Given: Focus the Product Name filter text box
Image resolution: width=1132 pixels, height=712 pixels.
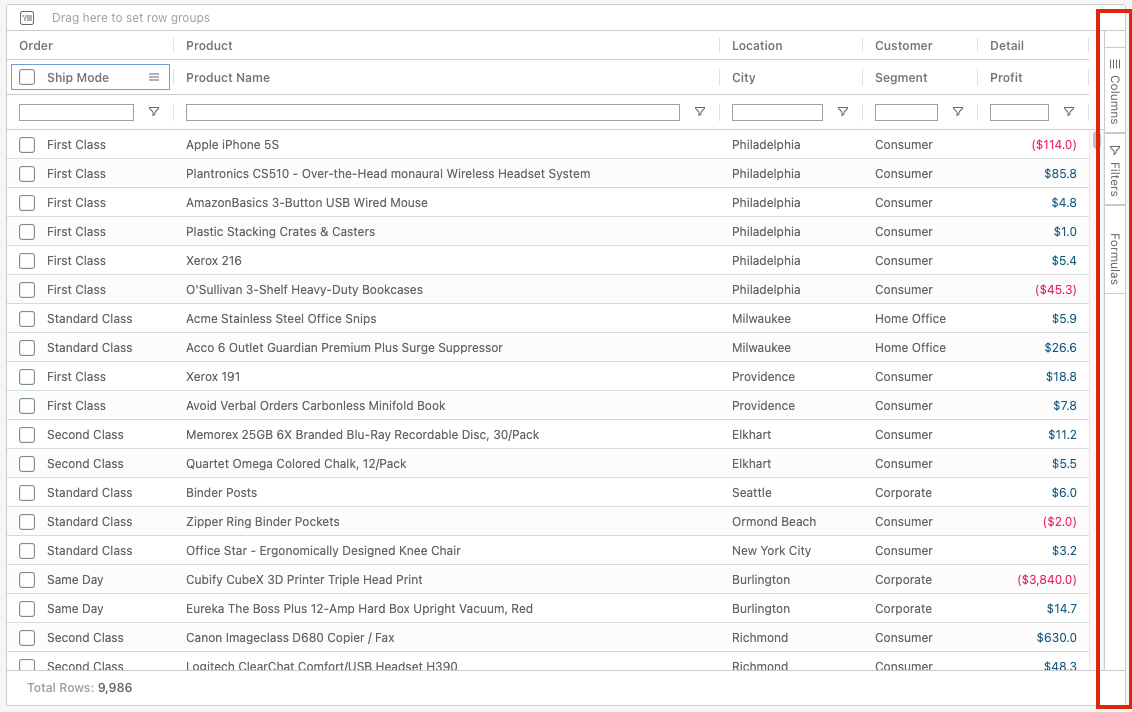Looking at the screenshot, I should 432,112.
